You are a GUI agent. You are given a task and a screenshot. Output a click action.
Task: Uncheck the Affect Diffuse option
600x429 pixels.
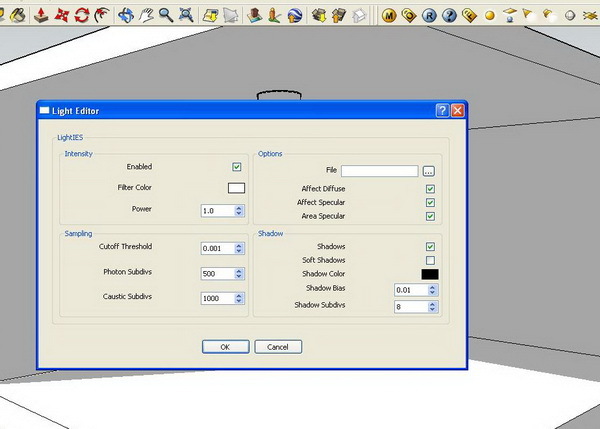pos(430,188)
